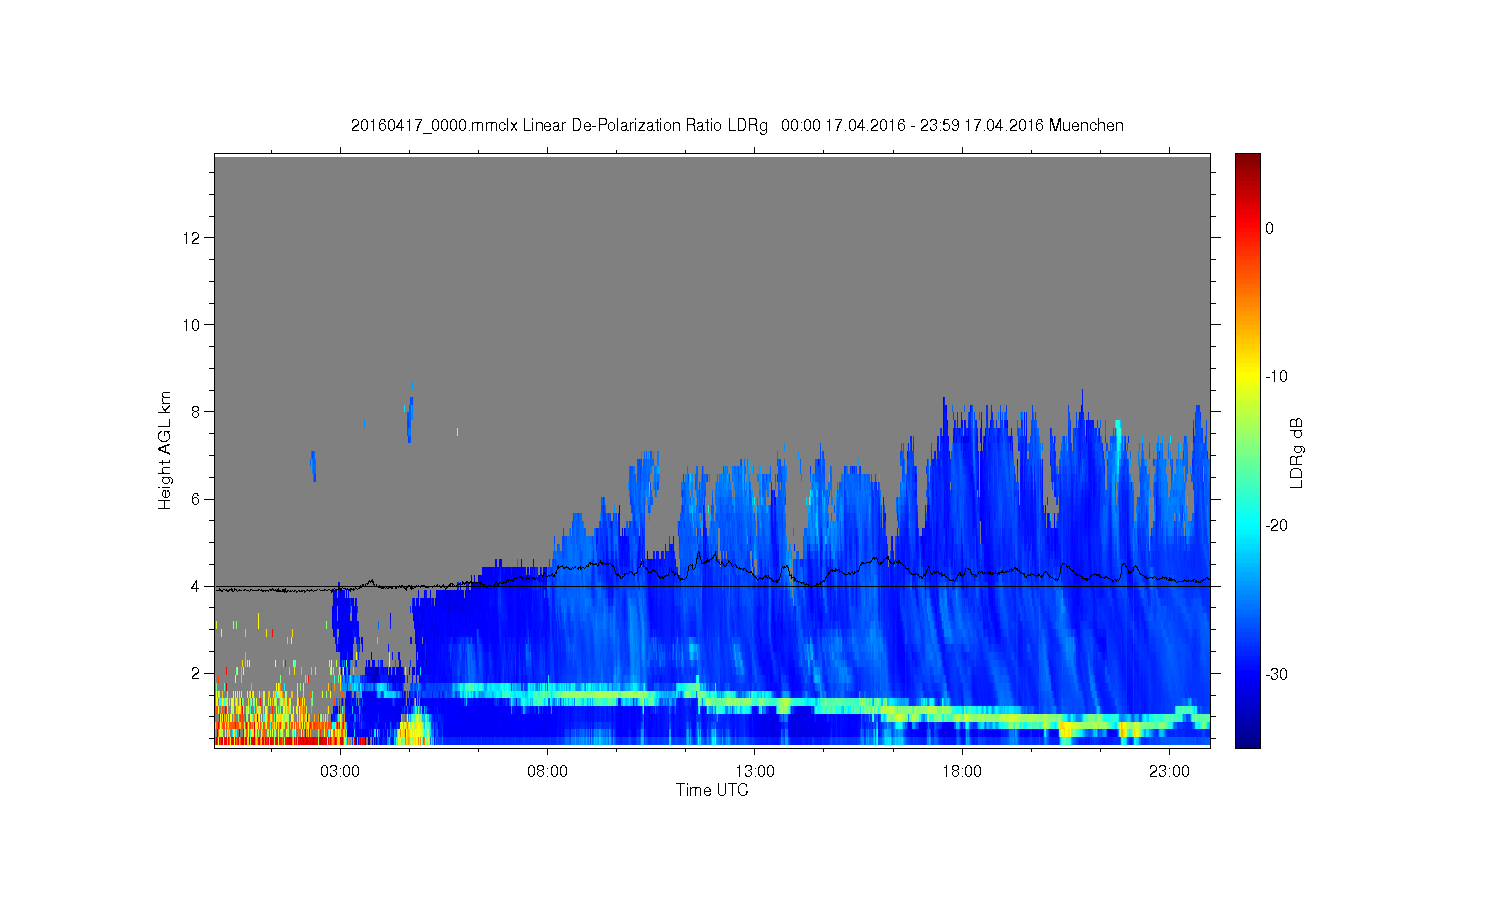Click the yellow patch near the ground around 04:45

click(413, 728)
